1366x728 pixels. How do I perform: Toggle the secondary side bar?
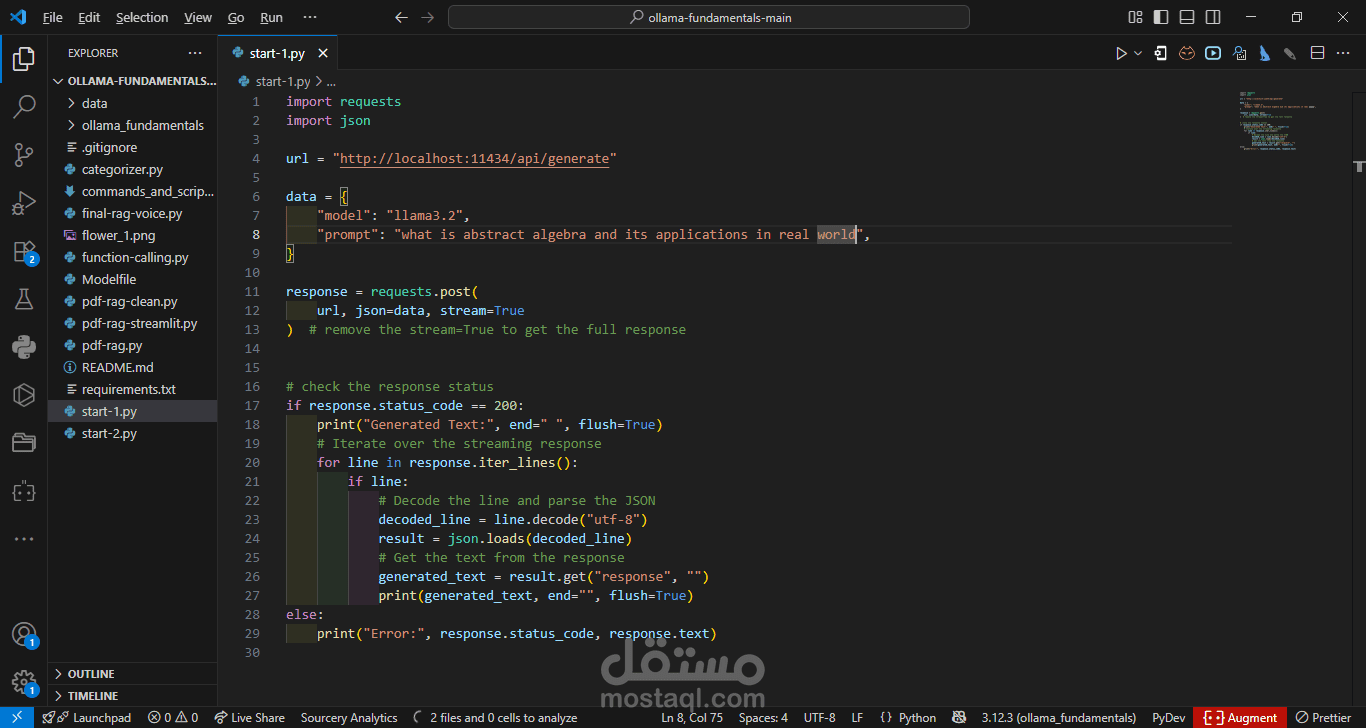point(1213,17)
